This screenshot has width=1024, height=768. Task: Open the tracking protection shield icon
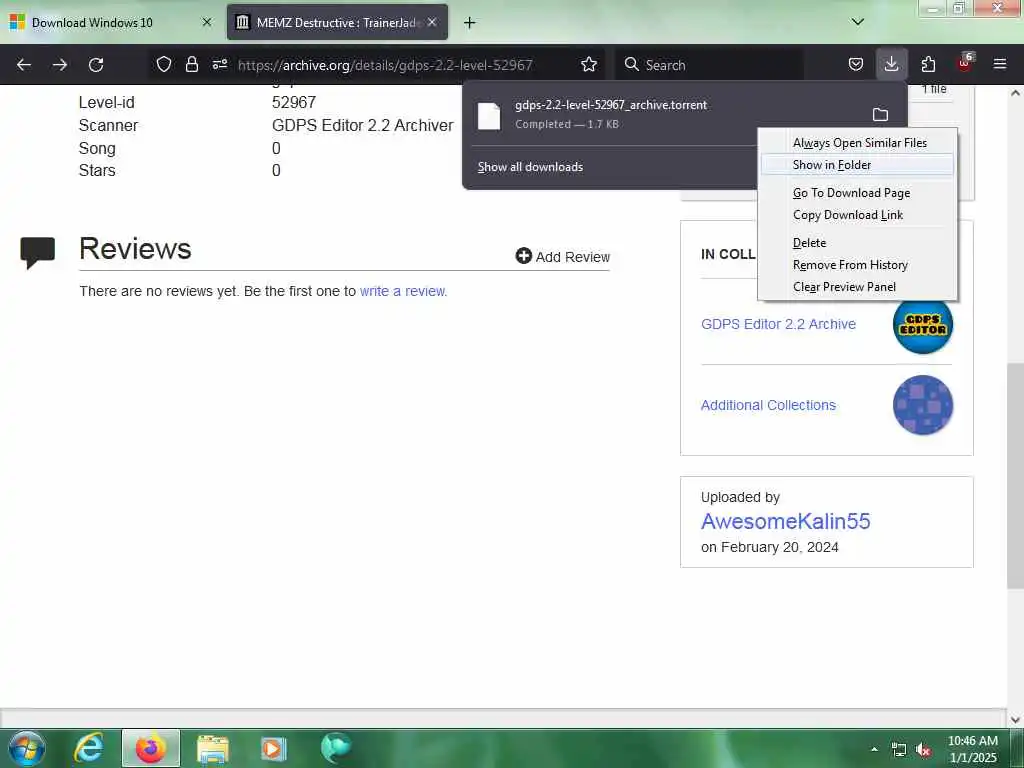(x=164, y=64)
